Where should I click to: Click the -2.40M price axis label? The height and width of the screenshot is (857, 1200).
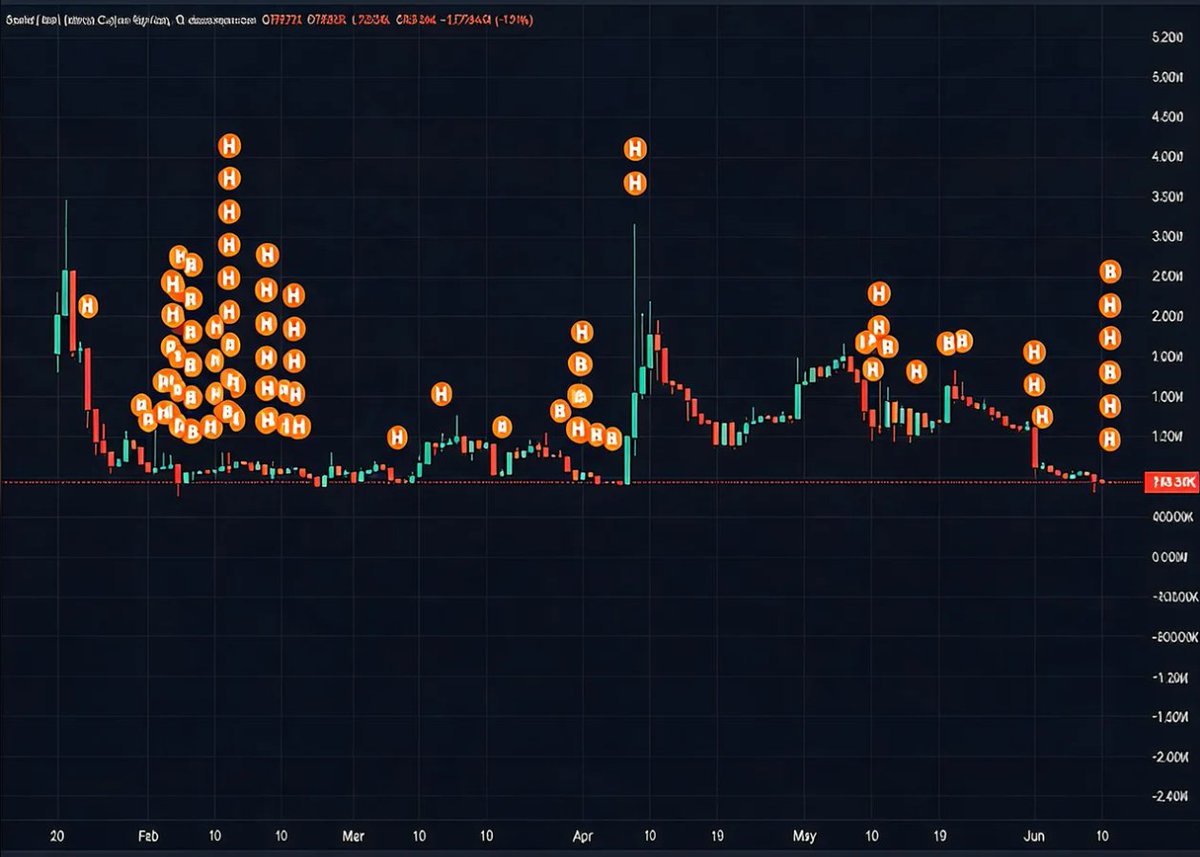point(1171,797)
